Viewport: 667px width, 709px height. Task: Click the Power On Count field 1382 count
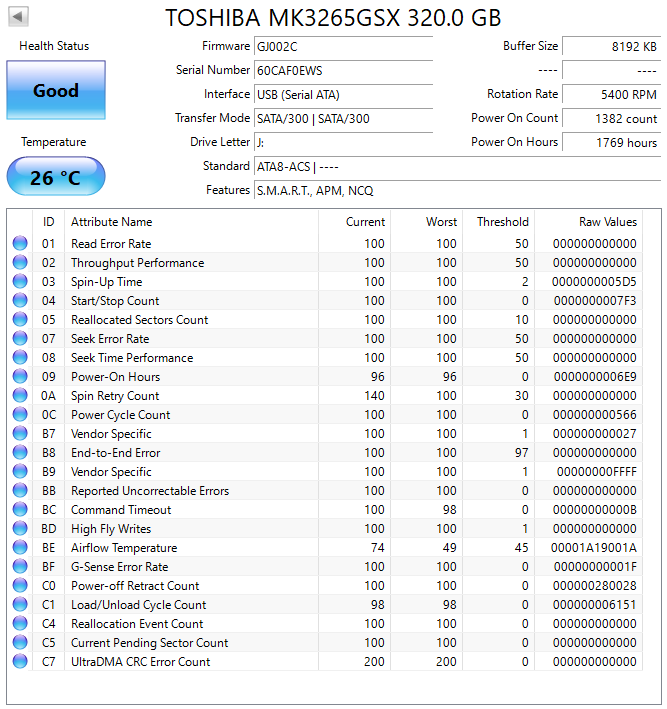coord(611,118)
